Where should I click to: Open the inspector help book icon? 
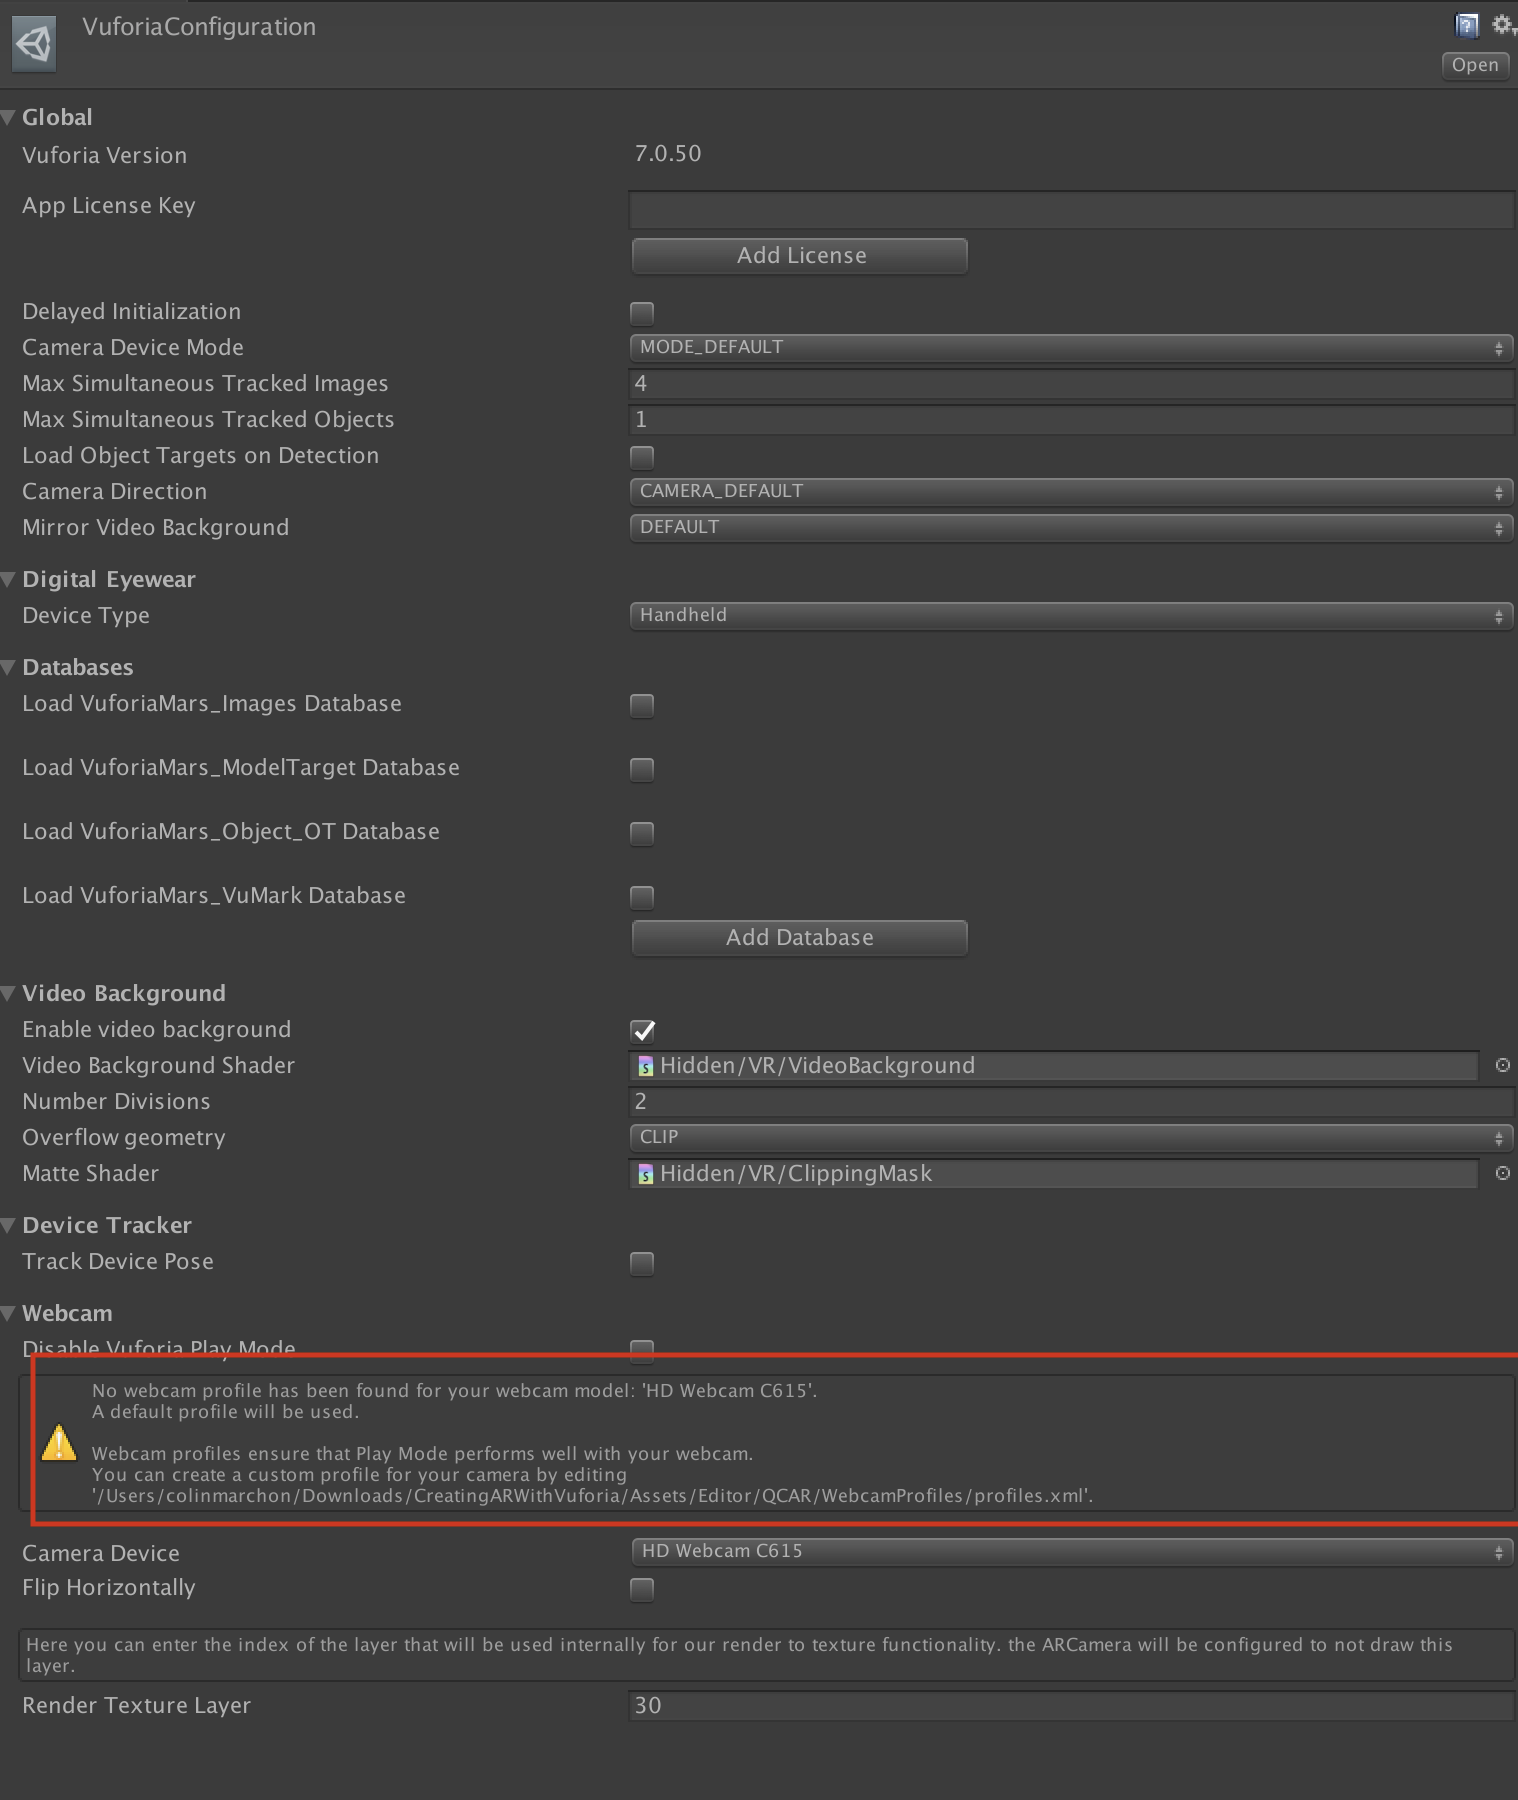[x=1466, y=25]
